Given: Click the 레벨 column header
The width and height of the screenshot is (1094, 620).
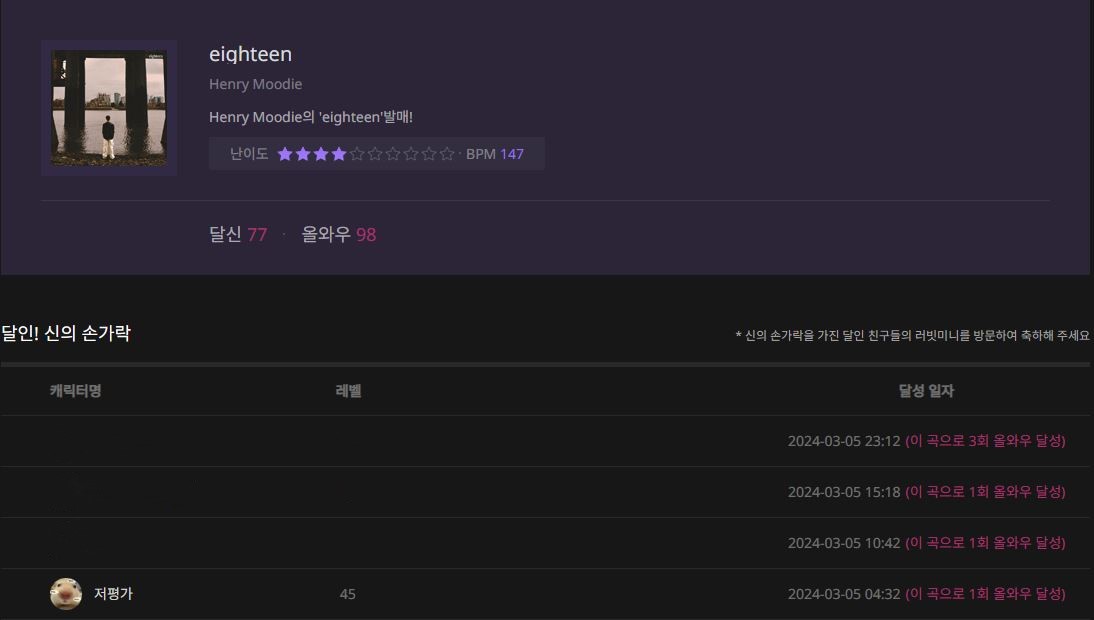Looking at the screenshot, I should [348, 391].
